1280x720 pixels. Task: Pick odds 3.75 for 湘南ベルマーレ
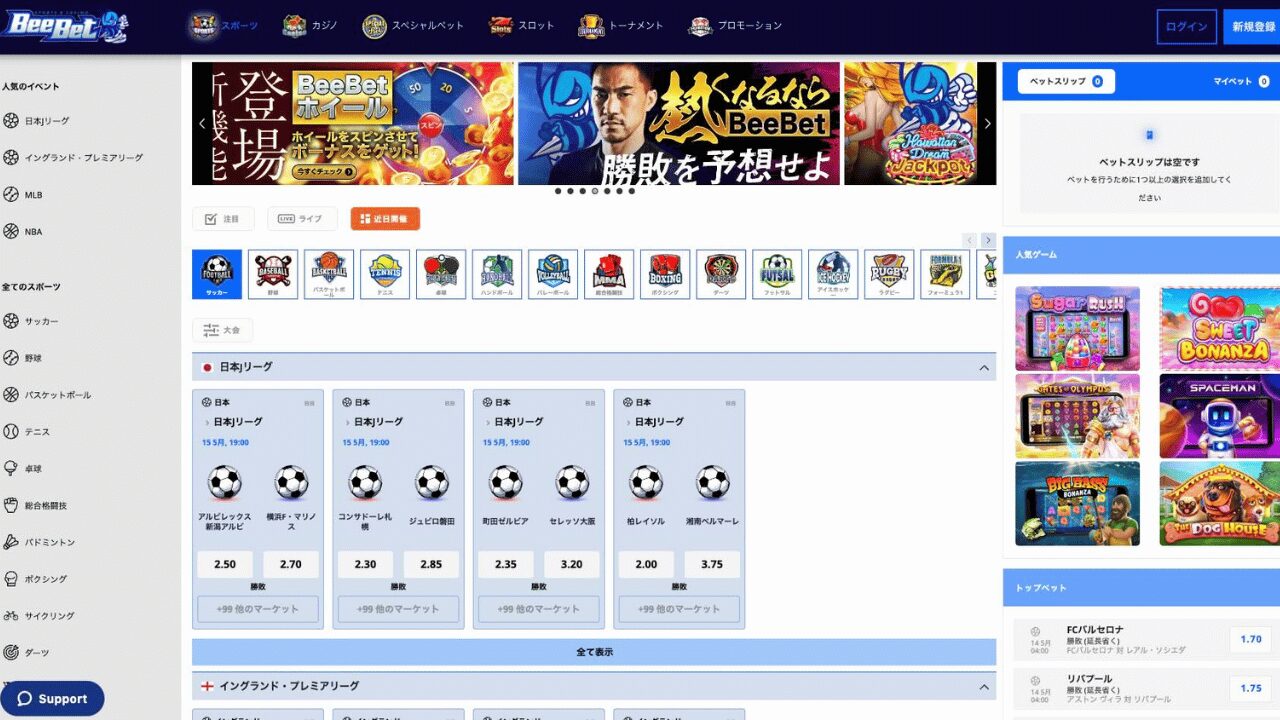tap(712, 564)
